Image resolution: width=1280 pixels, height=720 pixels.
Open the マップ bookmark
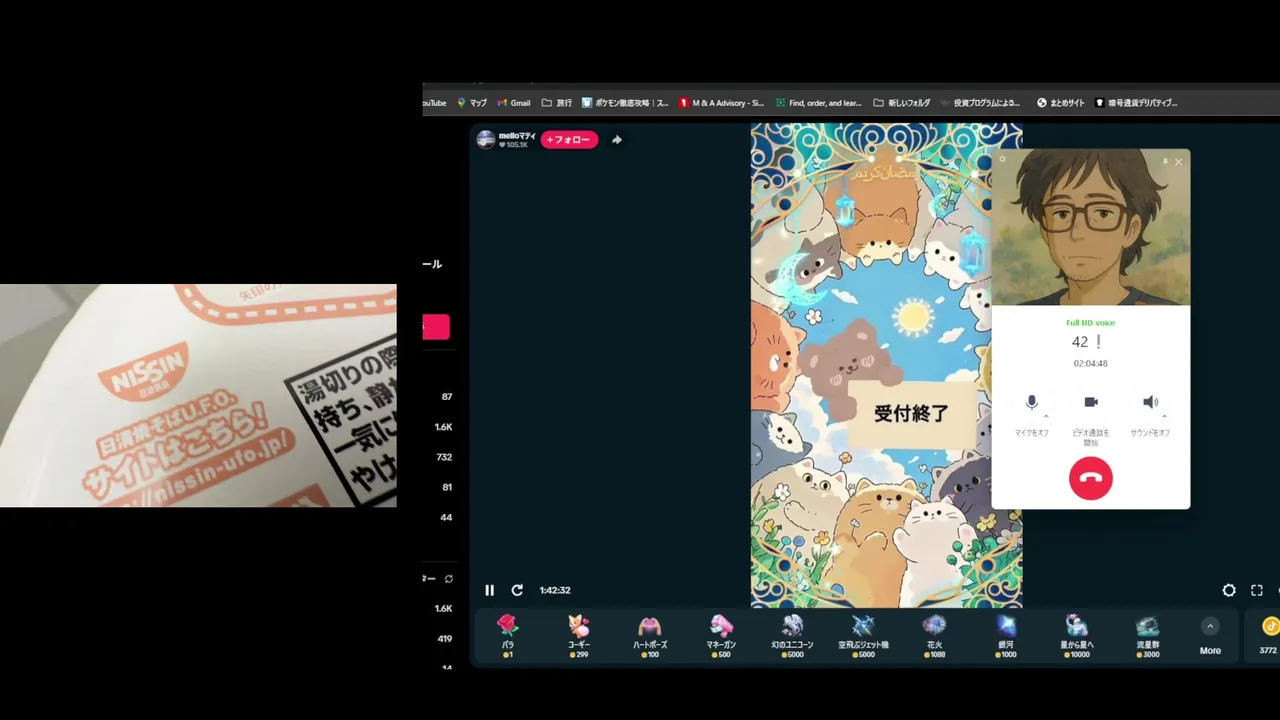coord(471,103)
